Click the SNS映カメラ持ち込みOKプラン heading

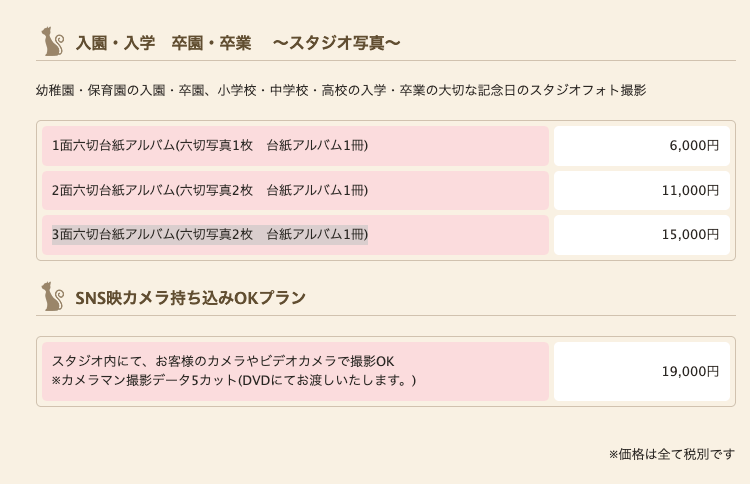tap(190, 298)
